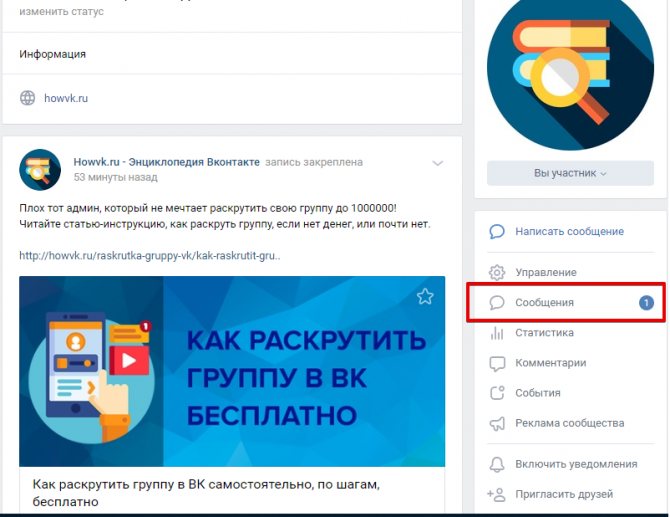The image size is (670, 517).
Task: Open the Комментарии menu item
Action: click(x=550, y=363)
